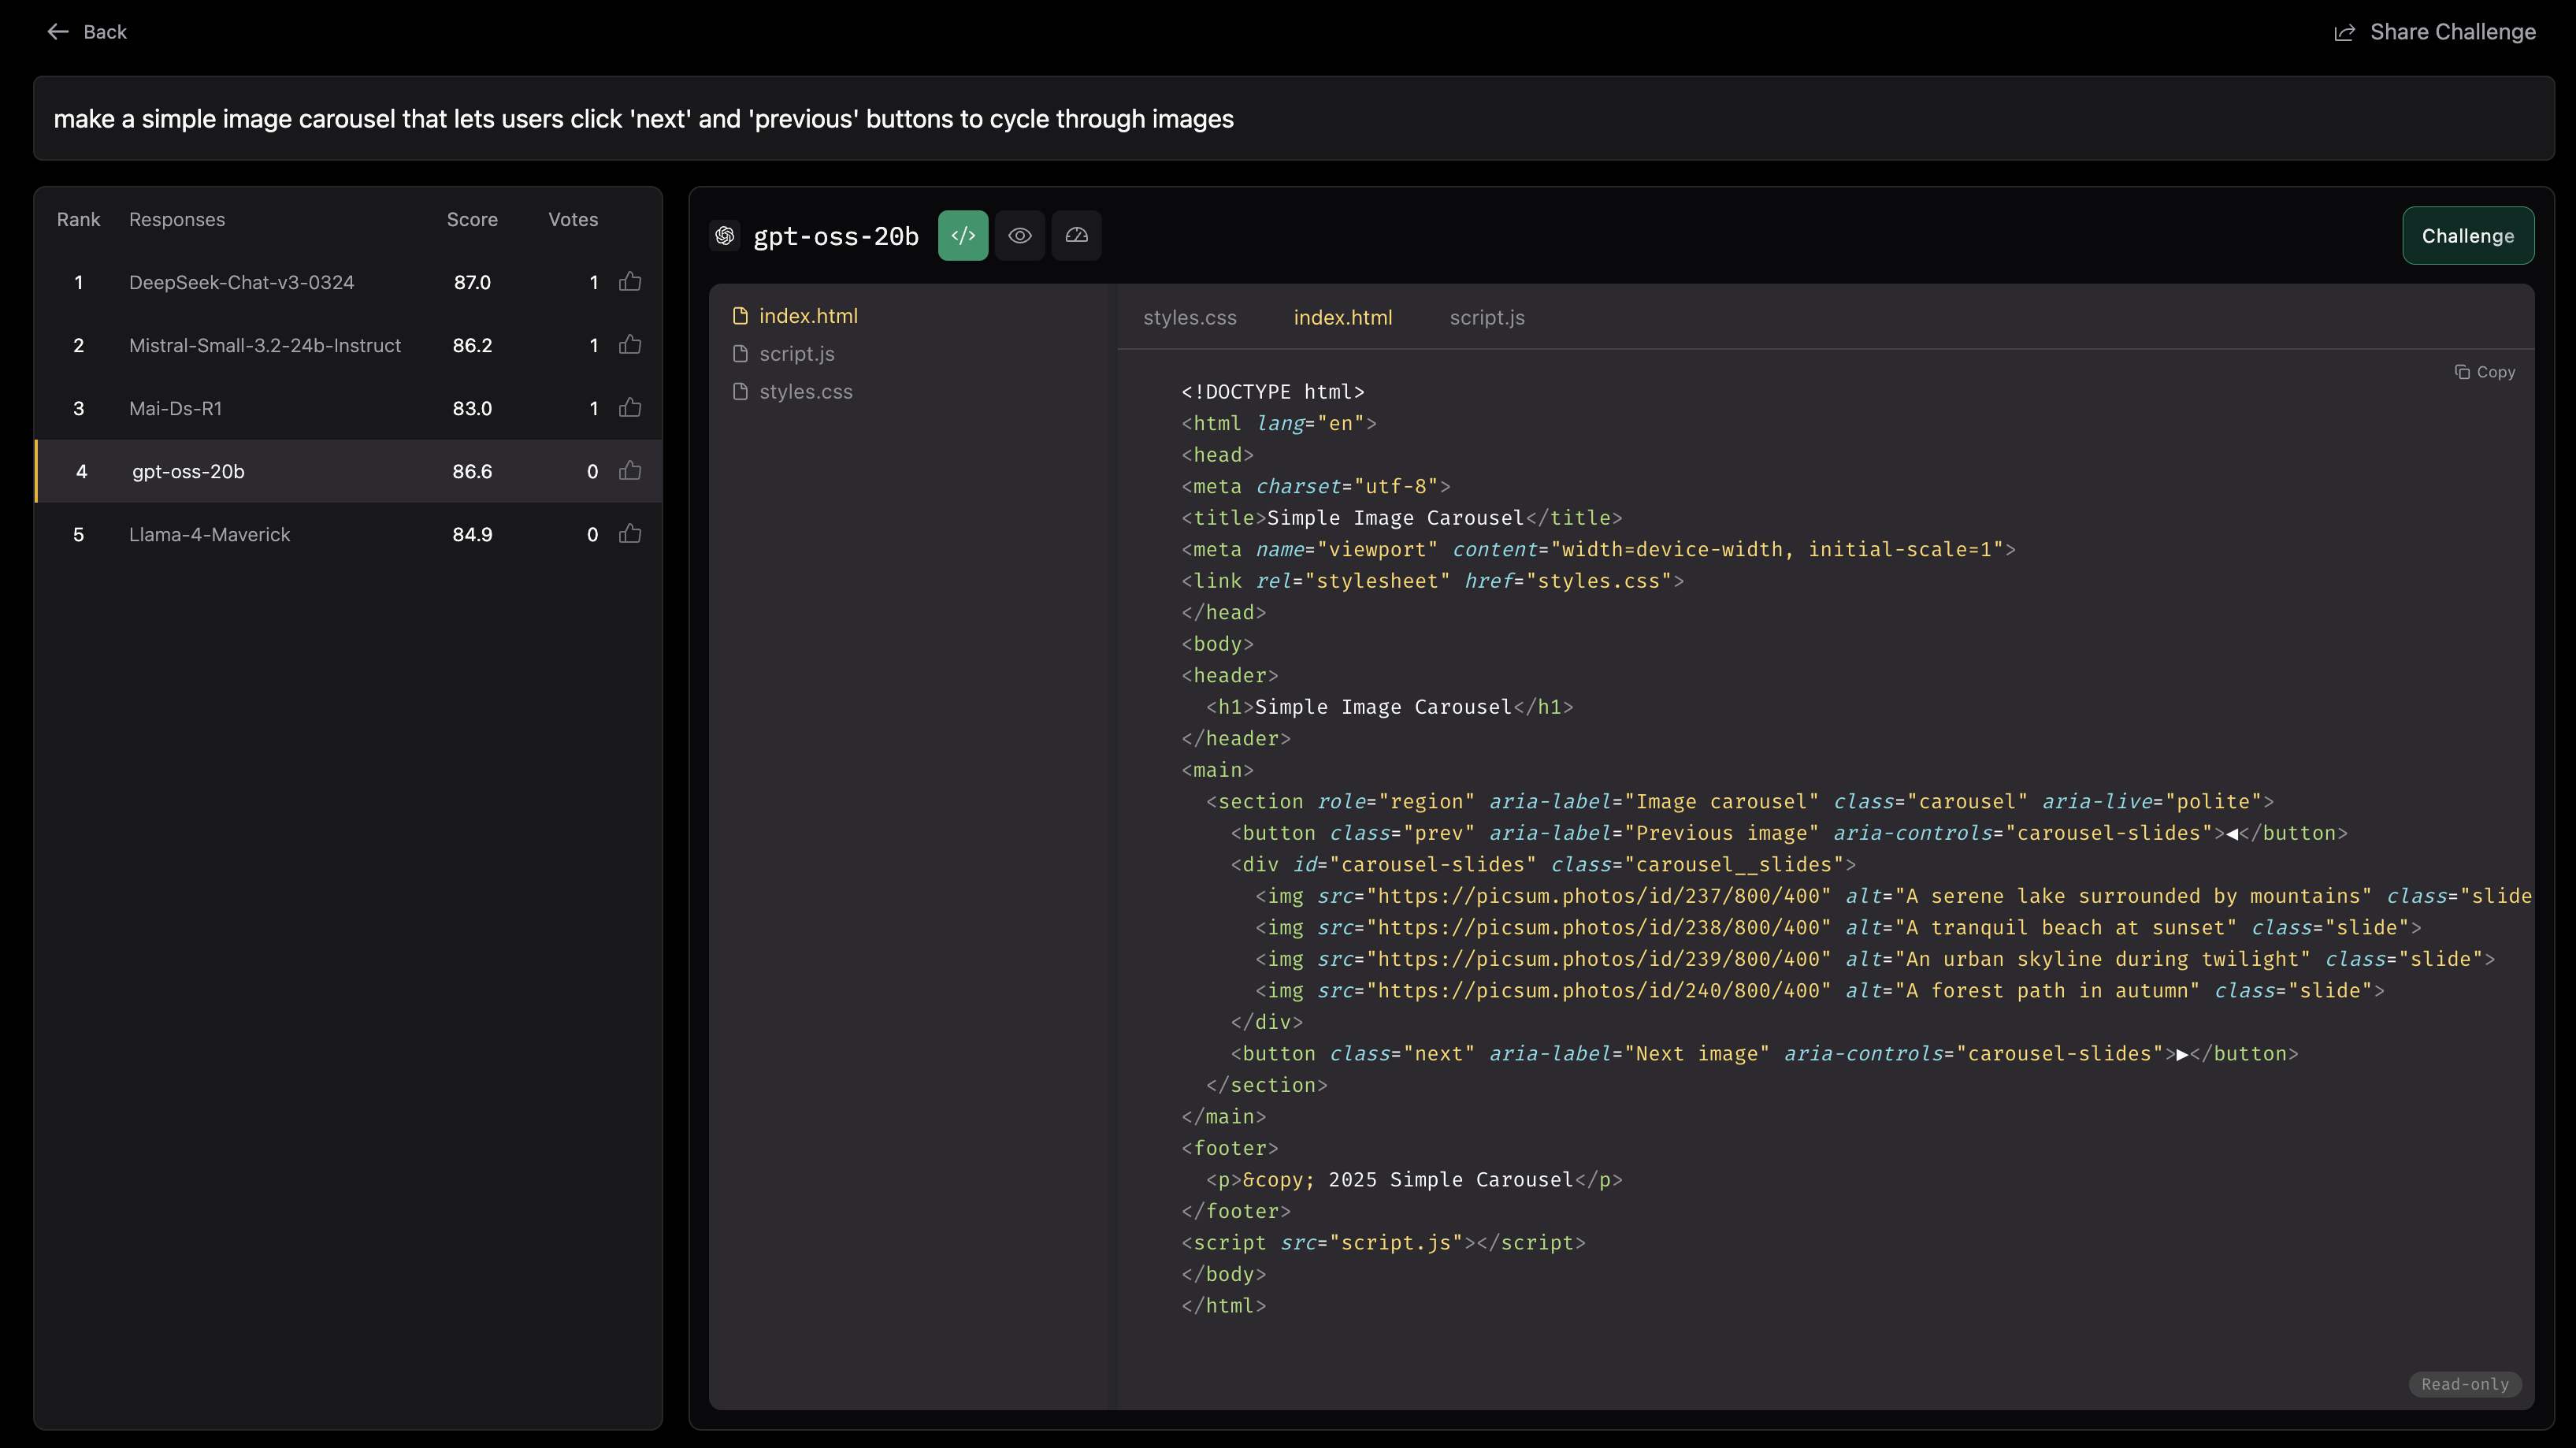
Task: Go Back using the arrow
Action: tap(58, 32)
